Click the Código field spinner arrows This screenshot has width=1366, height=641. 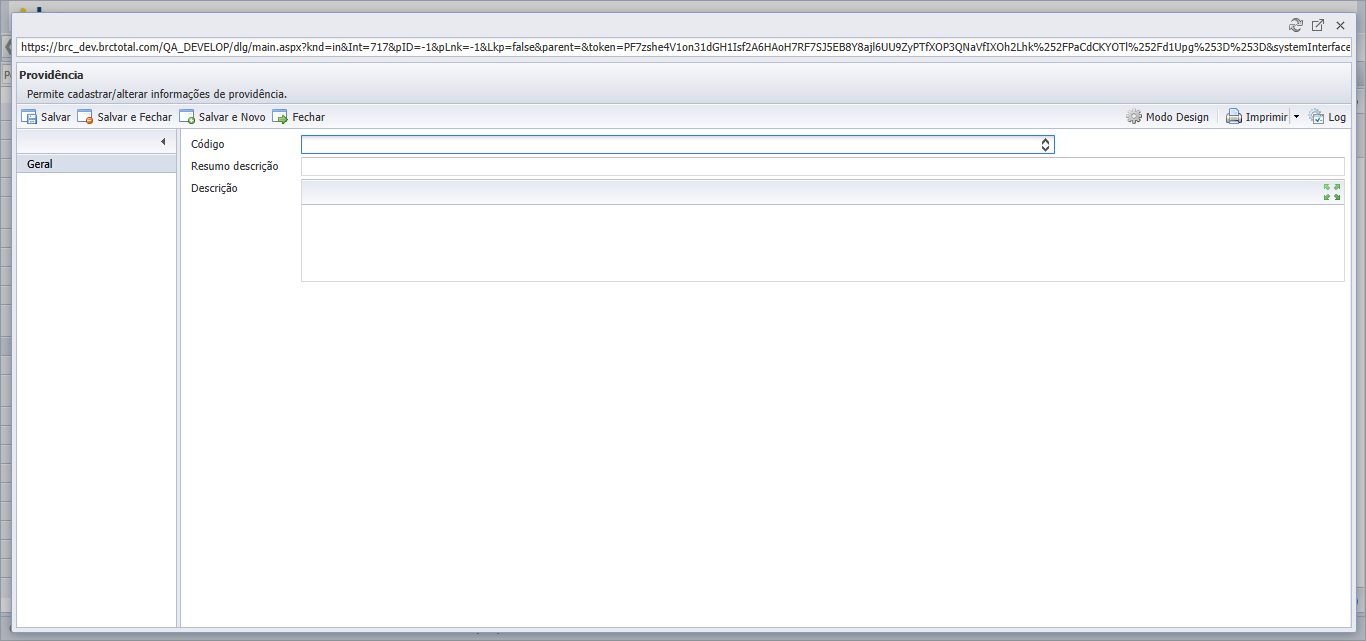pos(1045,145)
